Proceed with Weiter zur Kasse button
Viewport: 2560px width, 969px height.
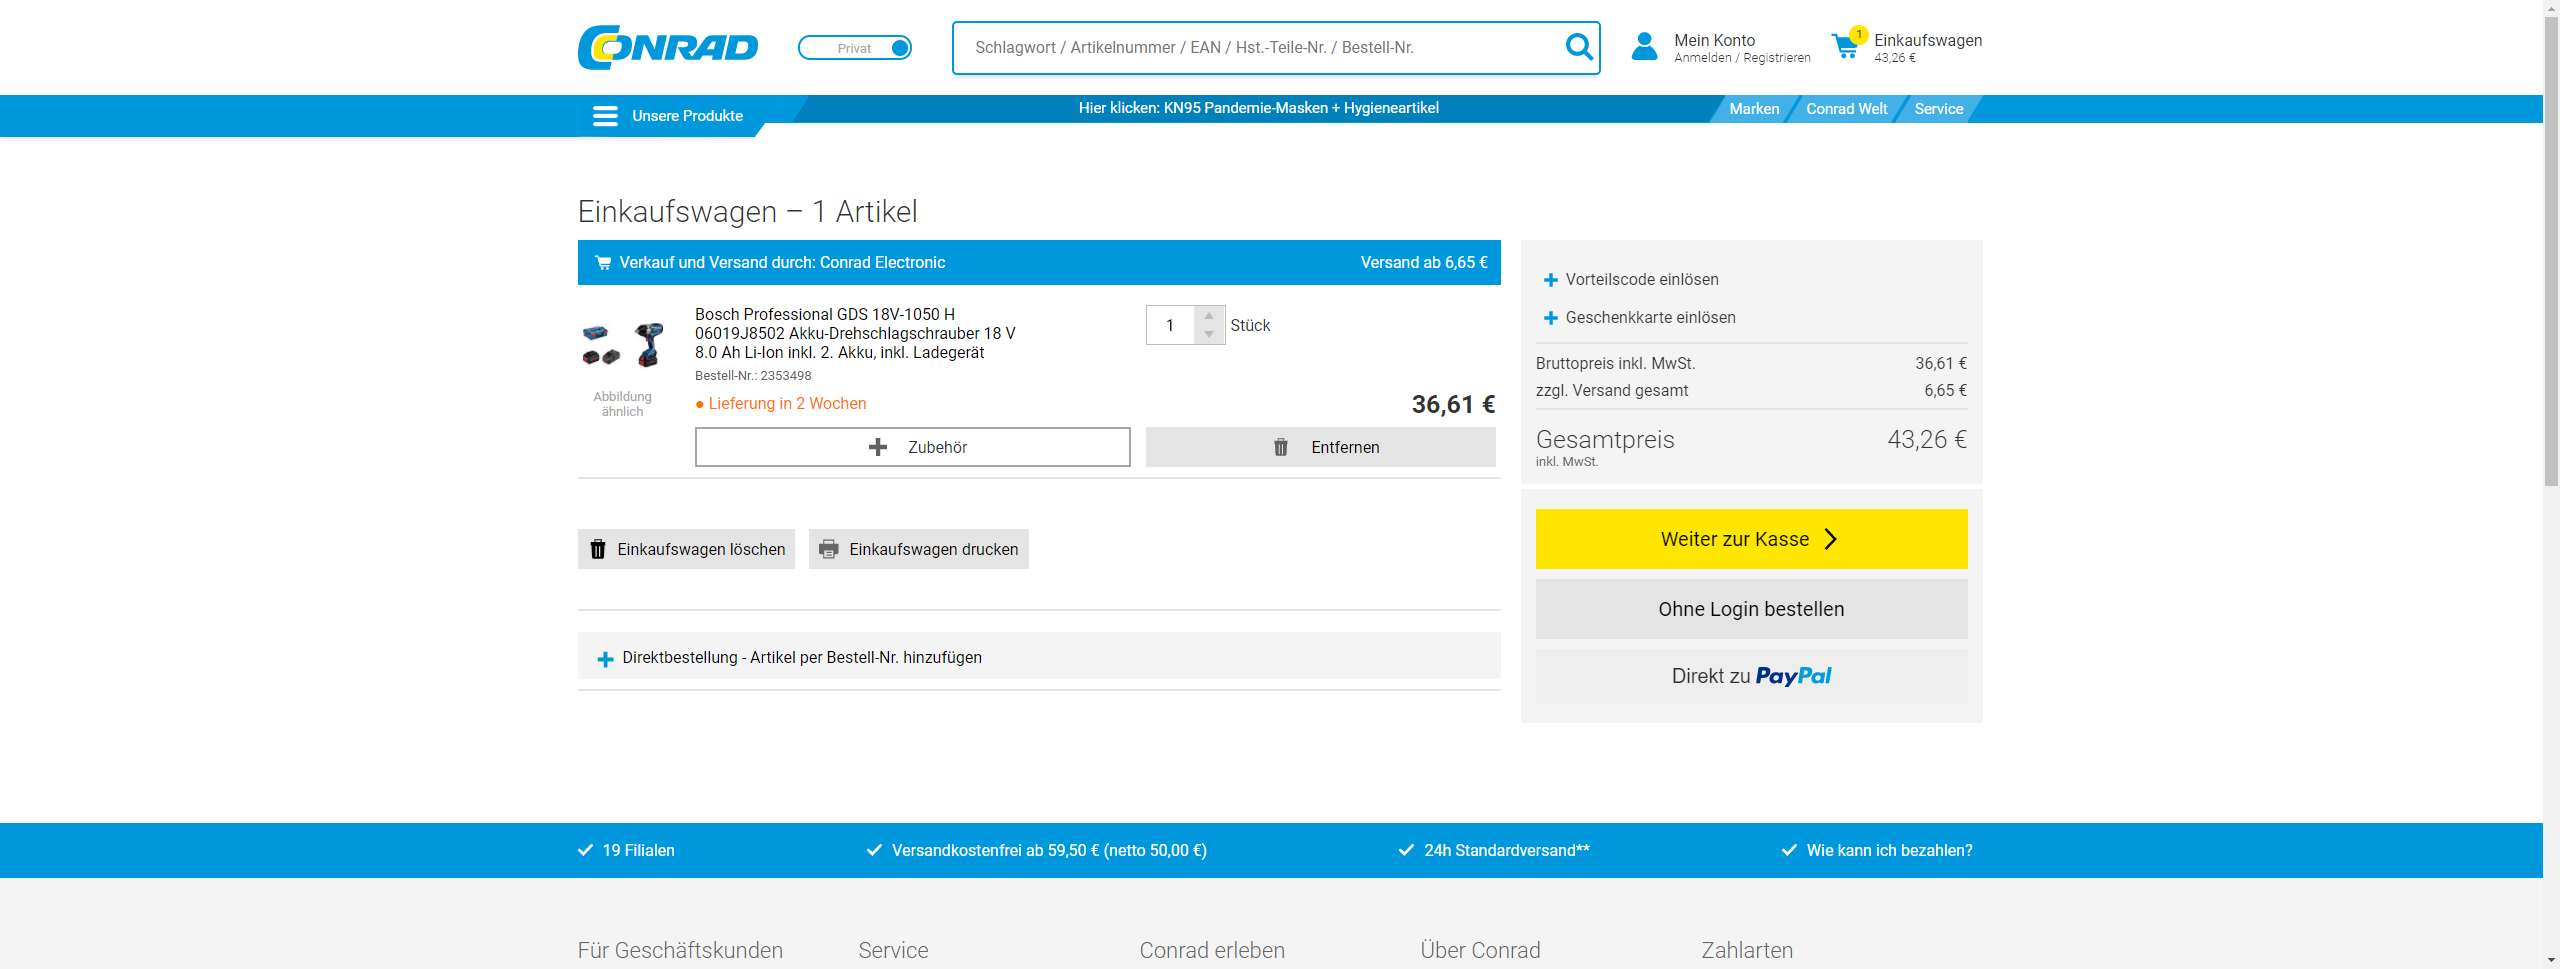point(1751,539)
